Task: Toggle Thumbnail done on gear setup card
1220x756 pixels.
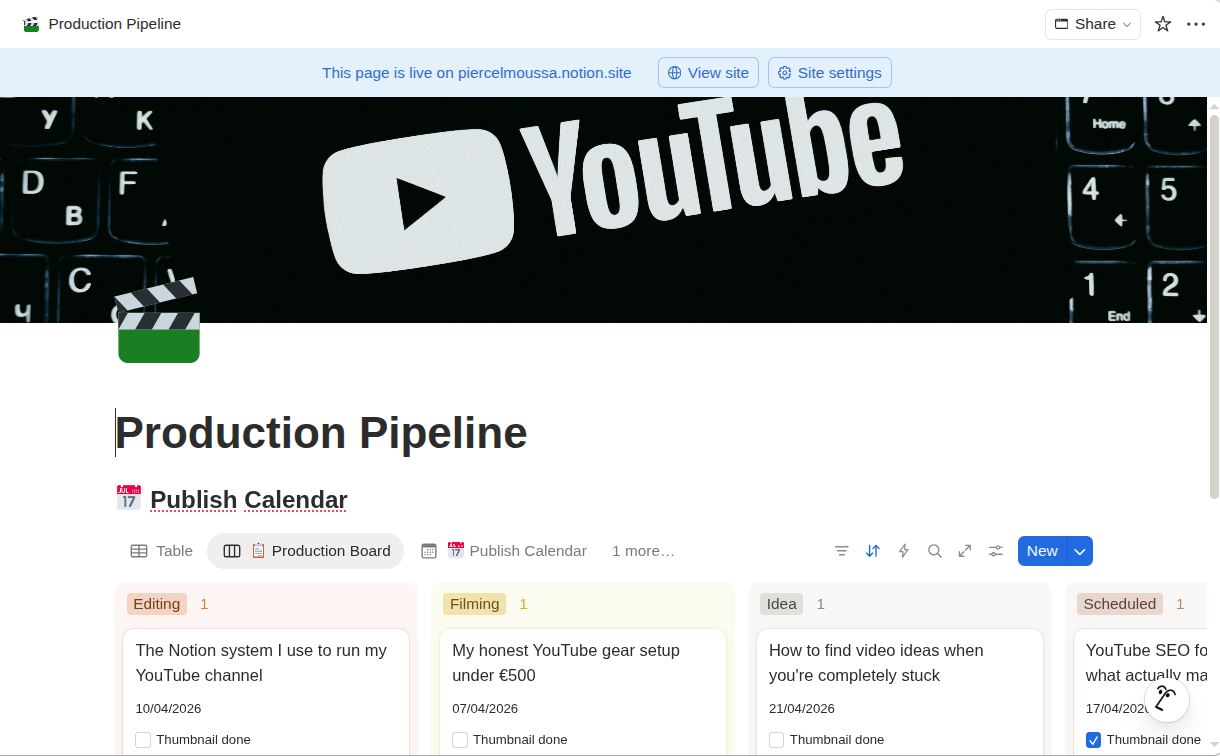Action: coord(460,740)
